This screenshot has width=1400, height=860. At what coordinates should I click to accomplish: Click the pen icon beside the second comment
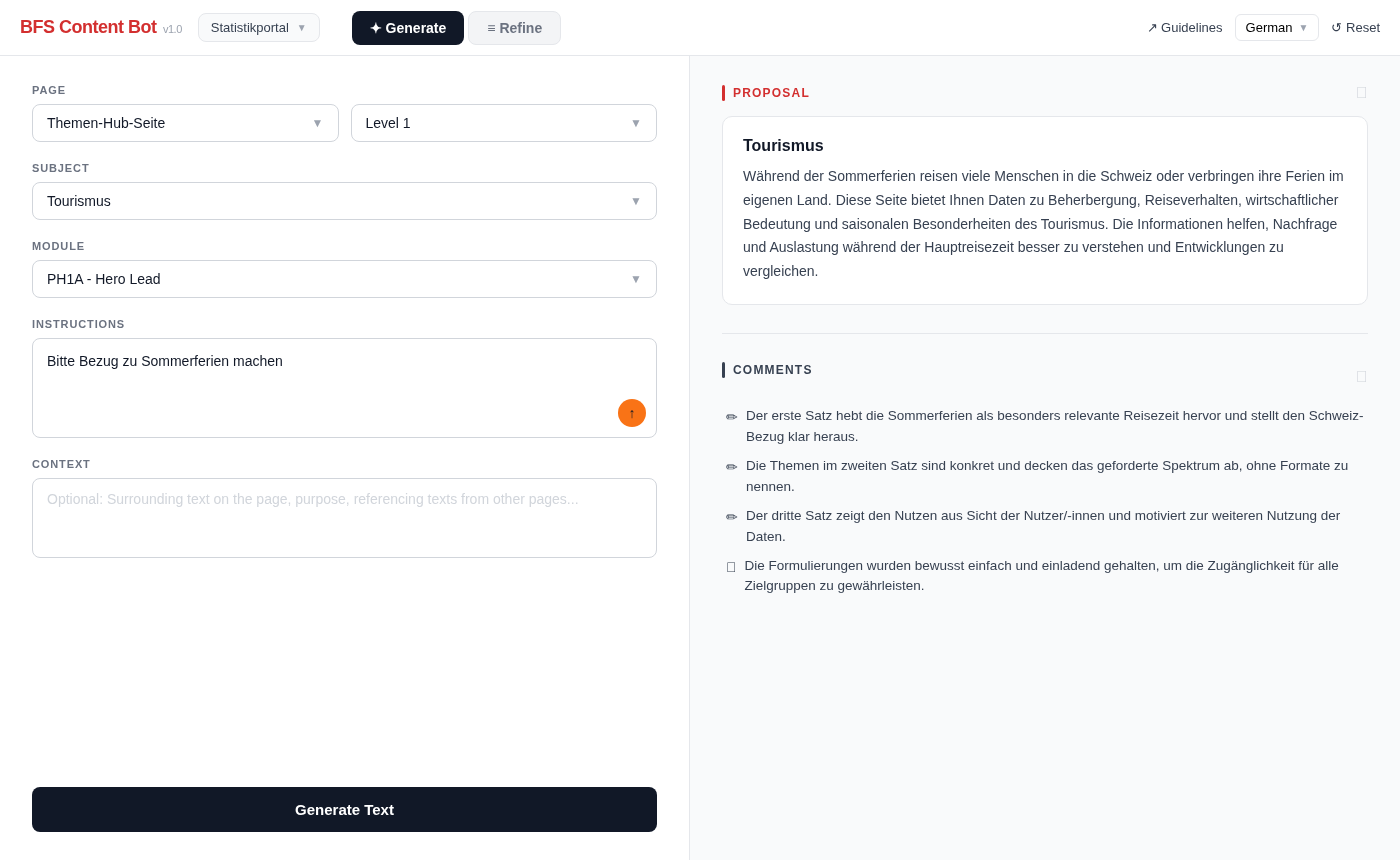[731, 466]
